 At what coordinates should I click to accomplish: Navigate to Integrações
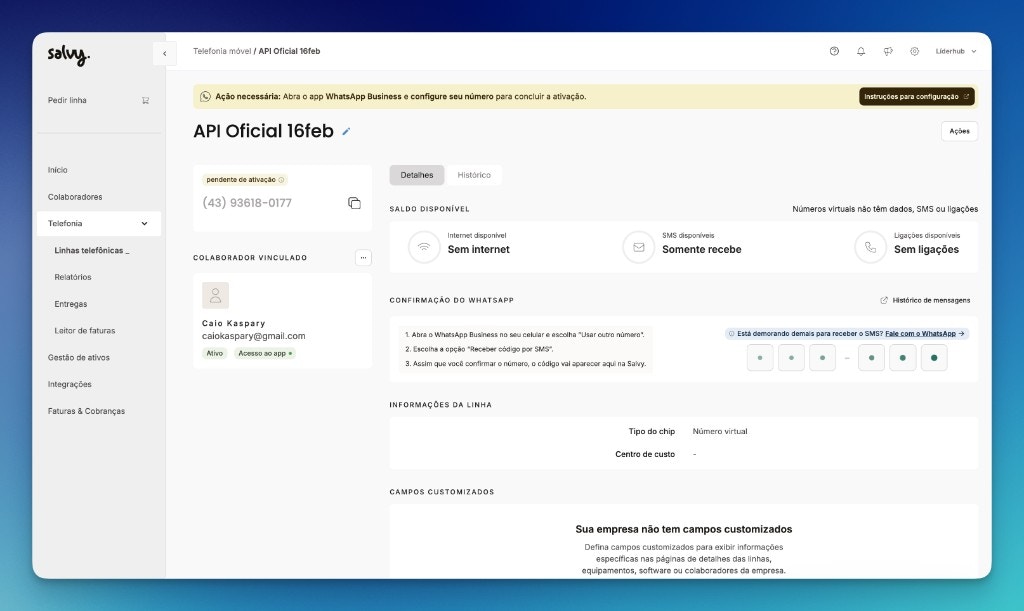coord(69,384)
